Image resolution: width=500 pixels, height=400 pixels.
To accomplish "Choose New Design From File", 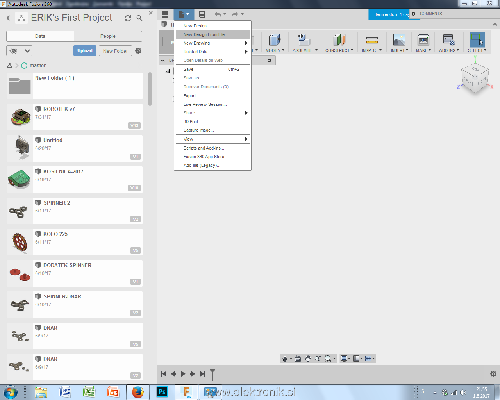I will click(212, 34).
